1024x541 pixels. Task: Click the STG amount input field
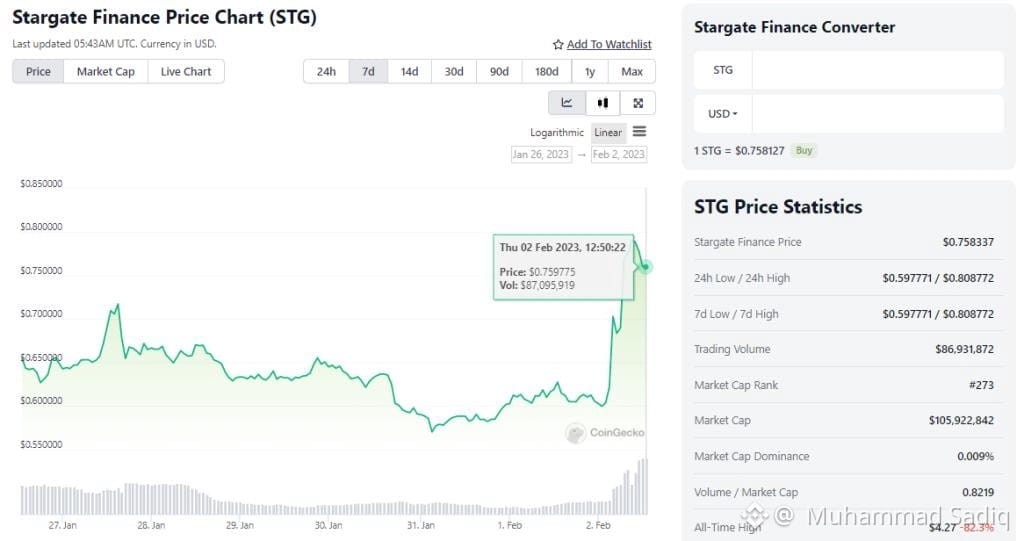(878, 70)
